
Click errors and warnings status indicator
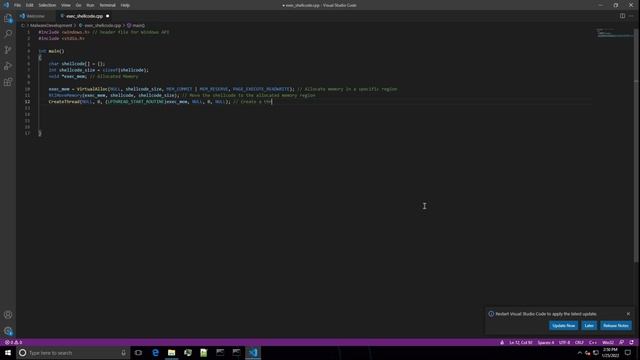click(x=13, y=342)
